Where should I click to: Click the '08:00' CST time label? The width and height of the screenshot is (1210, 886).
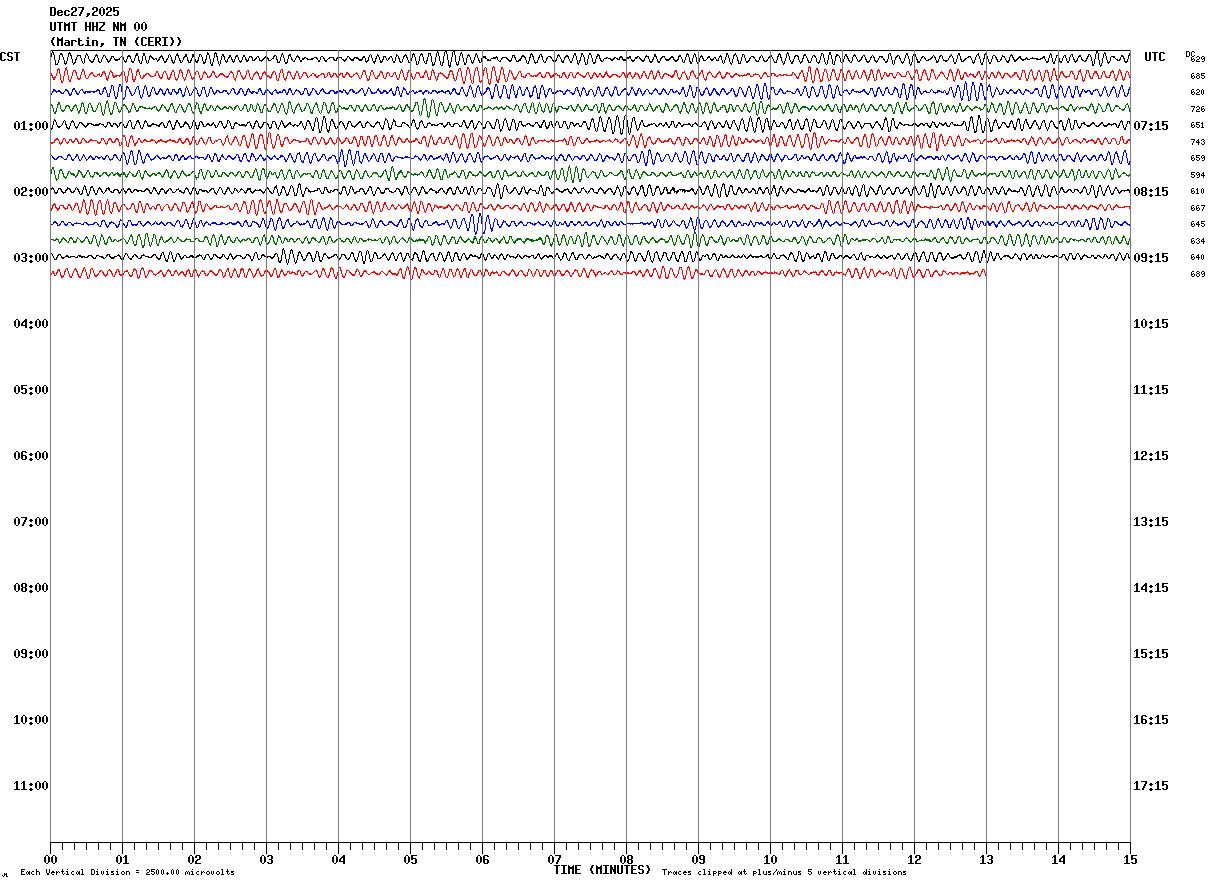coord(31,588)
